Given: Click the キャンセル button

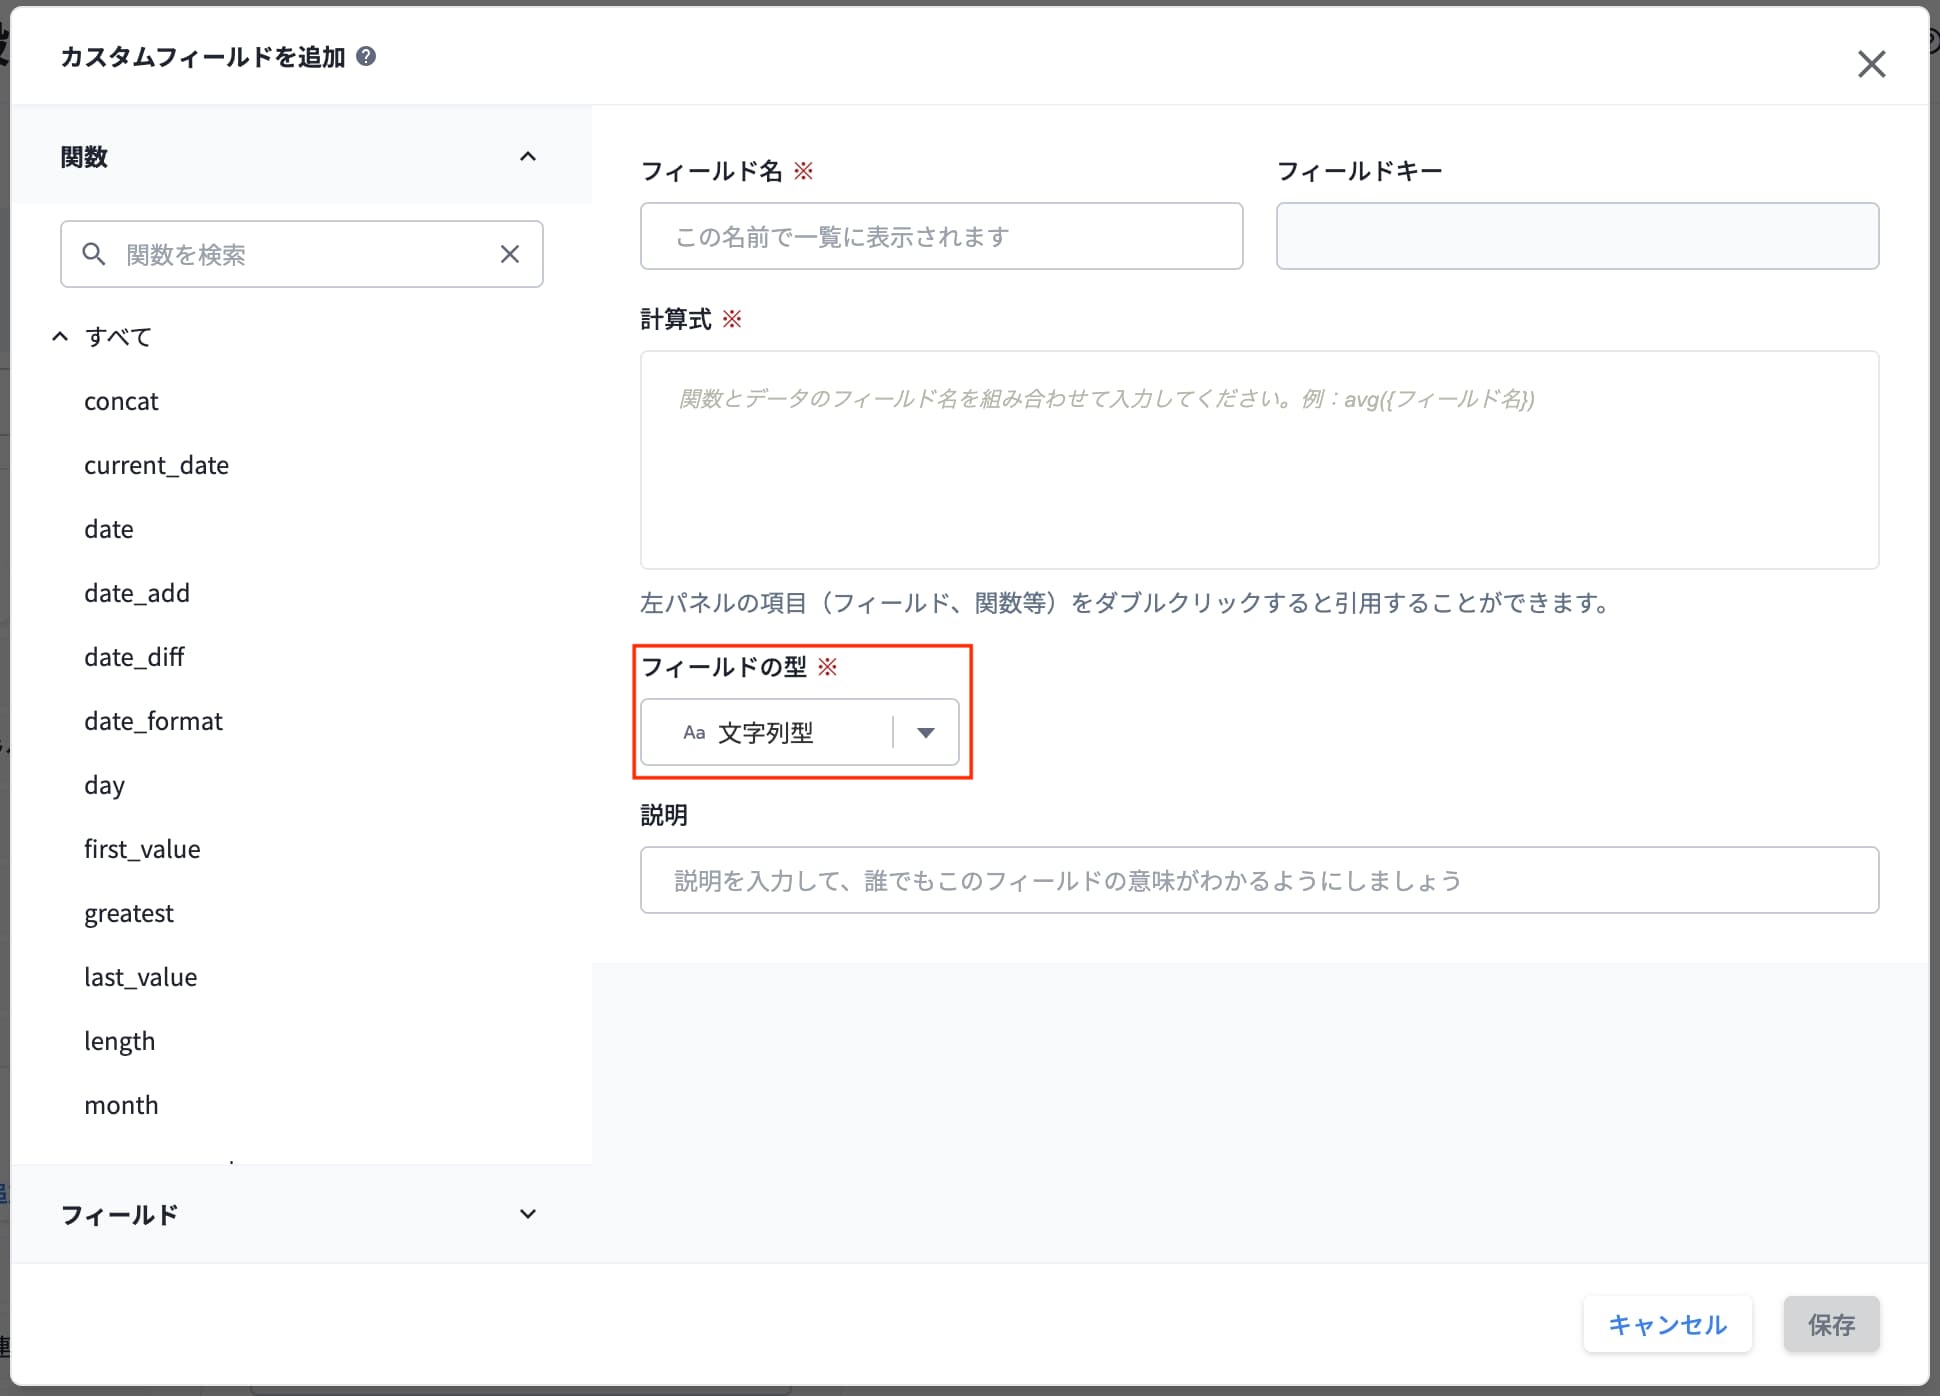Looking at the screenshot, I should pos(1667,1324).
